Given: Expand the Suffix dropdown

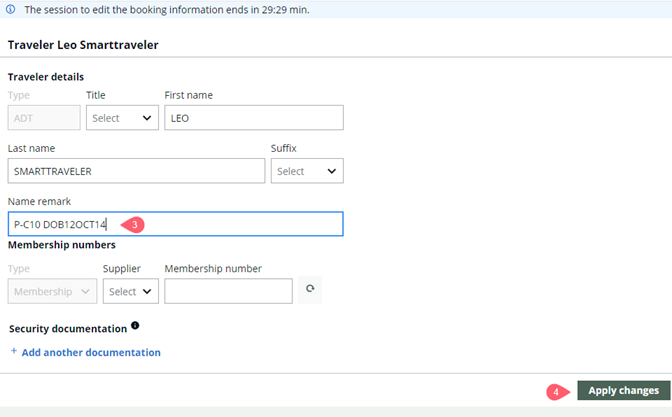Looking at the screenshot, I should (307, 171).
